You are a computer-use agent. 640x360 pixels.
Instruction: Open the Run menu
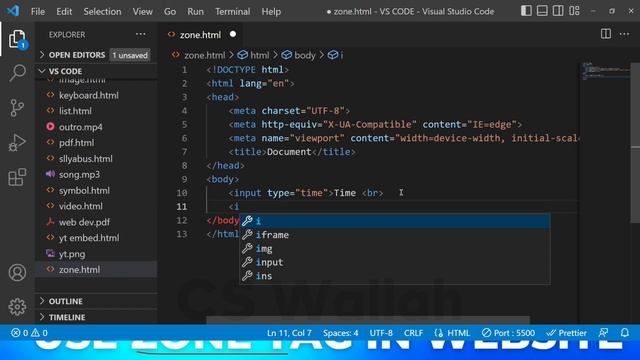pyautogui.click(x=196, y=11)
